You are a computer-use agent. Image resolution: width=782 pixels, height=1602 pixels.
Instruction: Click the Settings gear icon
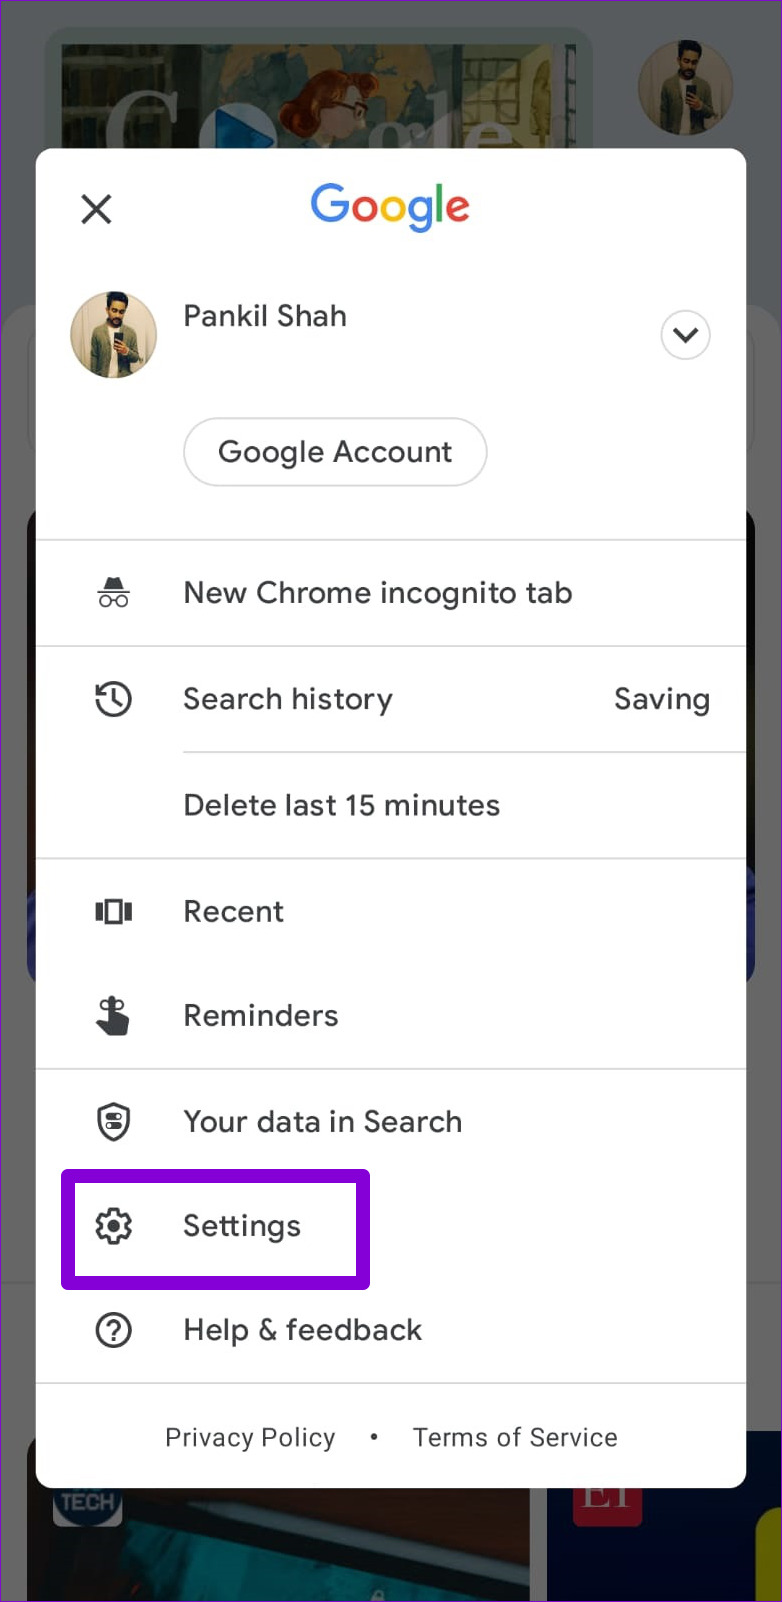click(x=113, y=1226)
